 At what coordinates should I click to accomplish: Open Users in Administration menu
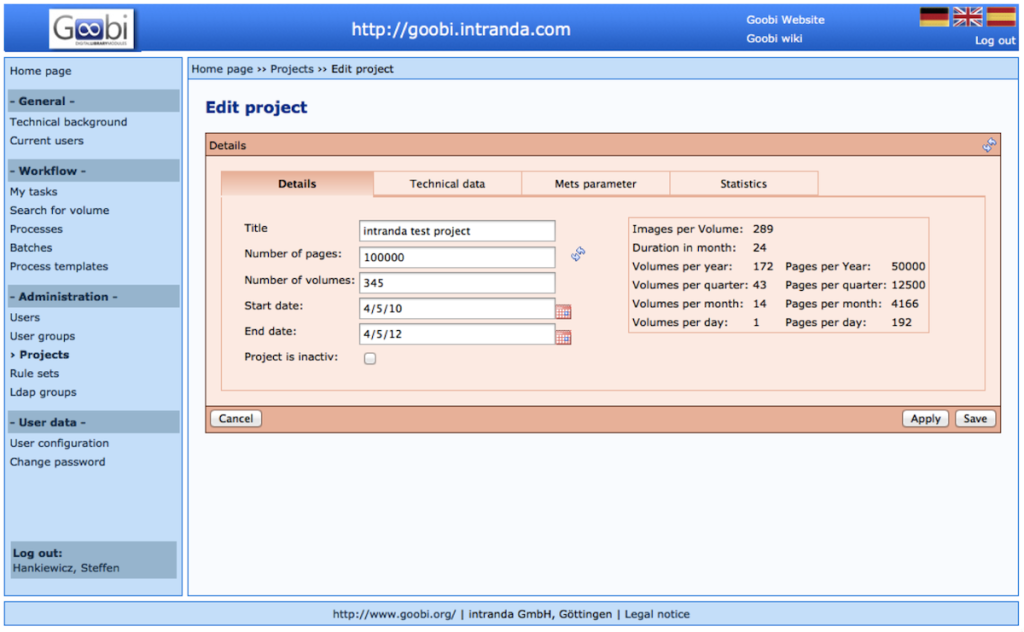tap(25, 317)
